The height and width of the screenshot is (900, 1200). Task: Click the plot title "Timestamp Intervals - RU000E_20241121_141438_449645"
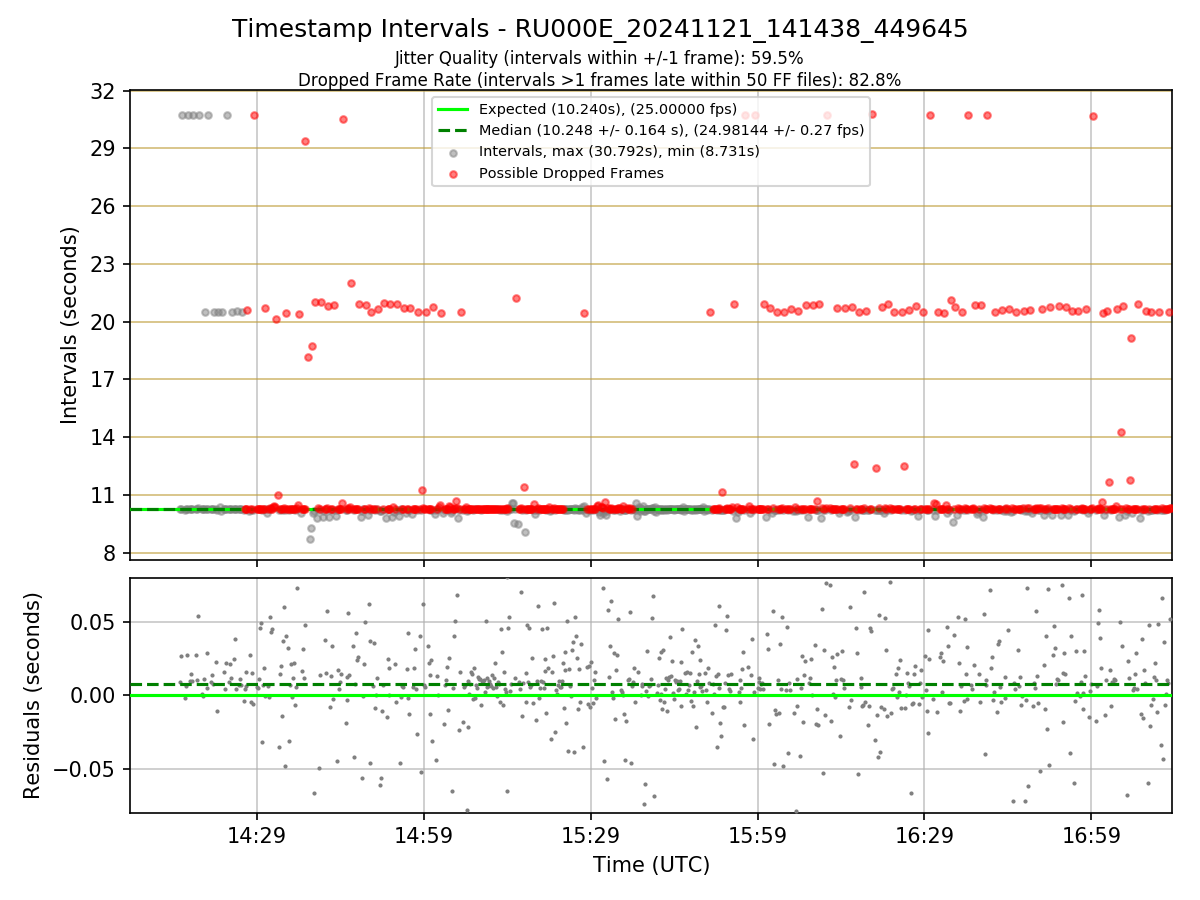[x=600, y=29]
